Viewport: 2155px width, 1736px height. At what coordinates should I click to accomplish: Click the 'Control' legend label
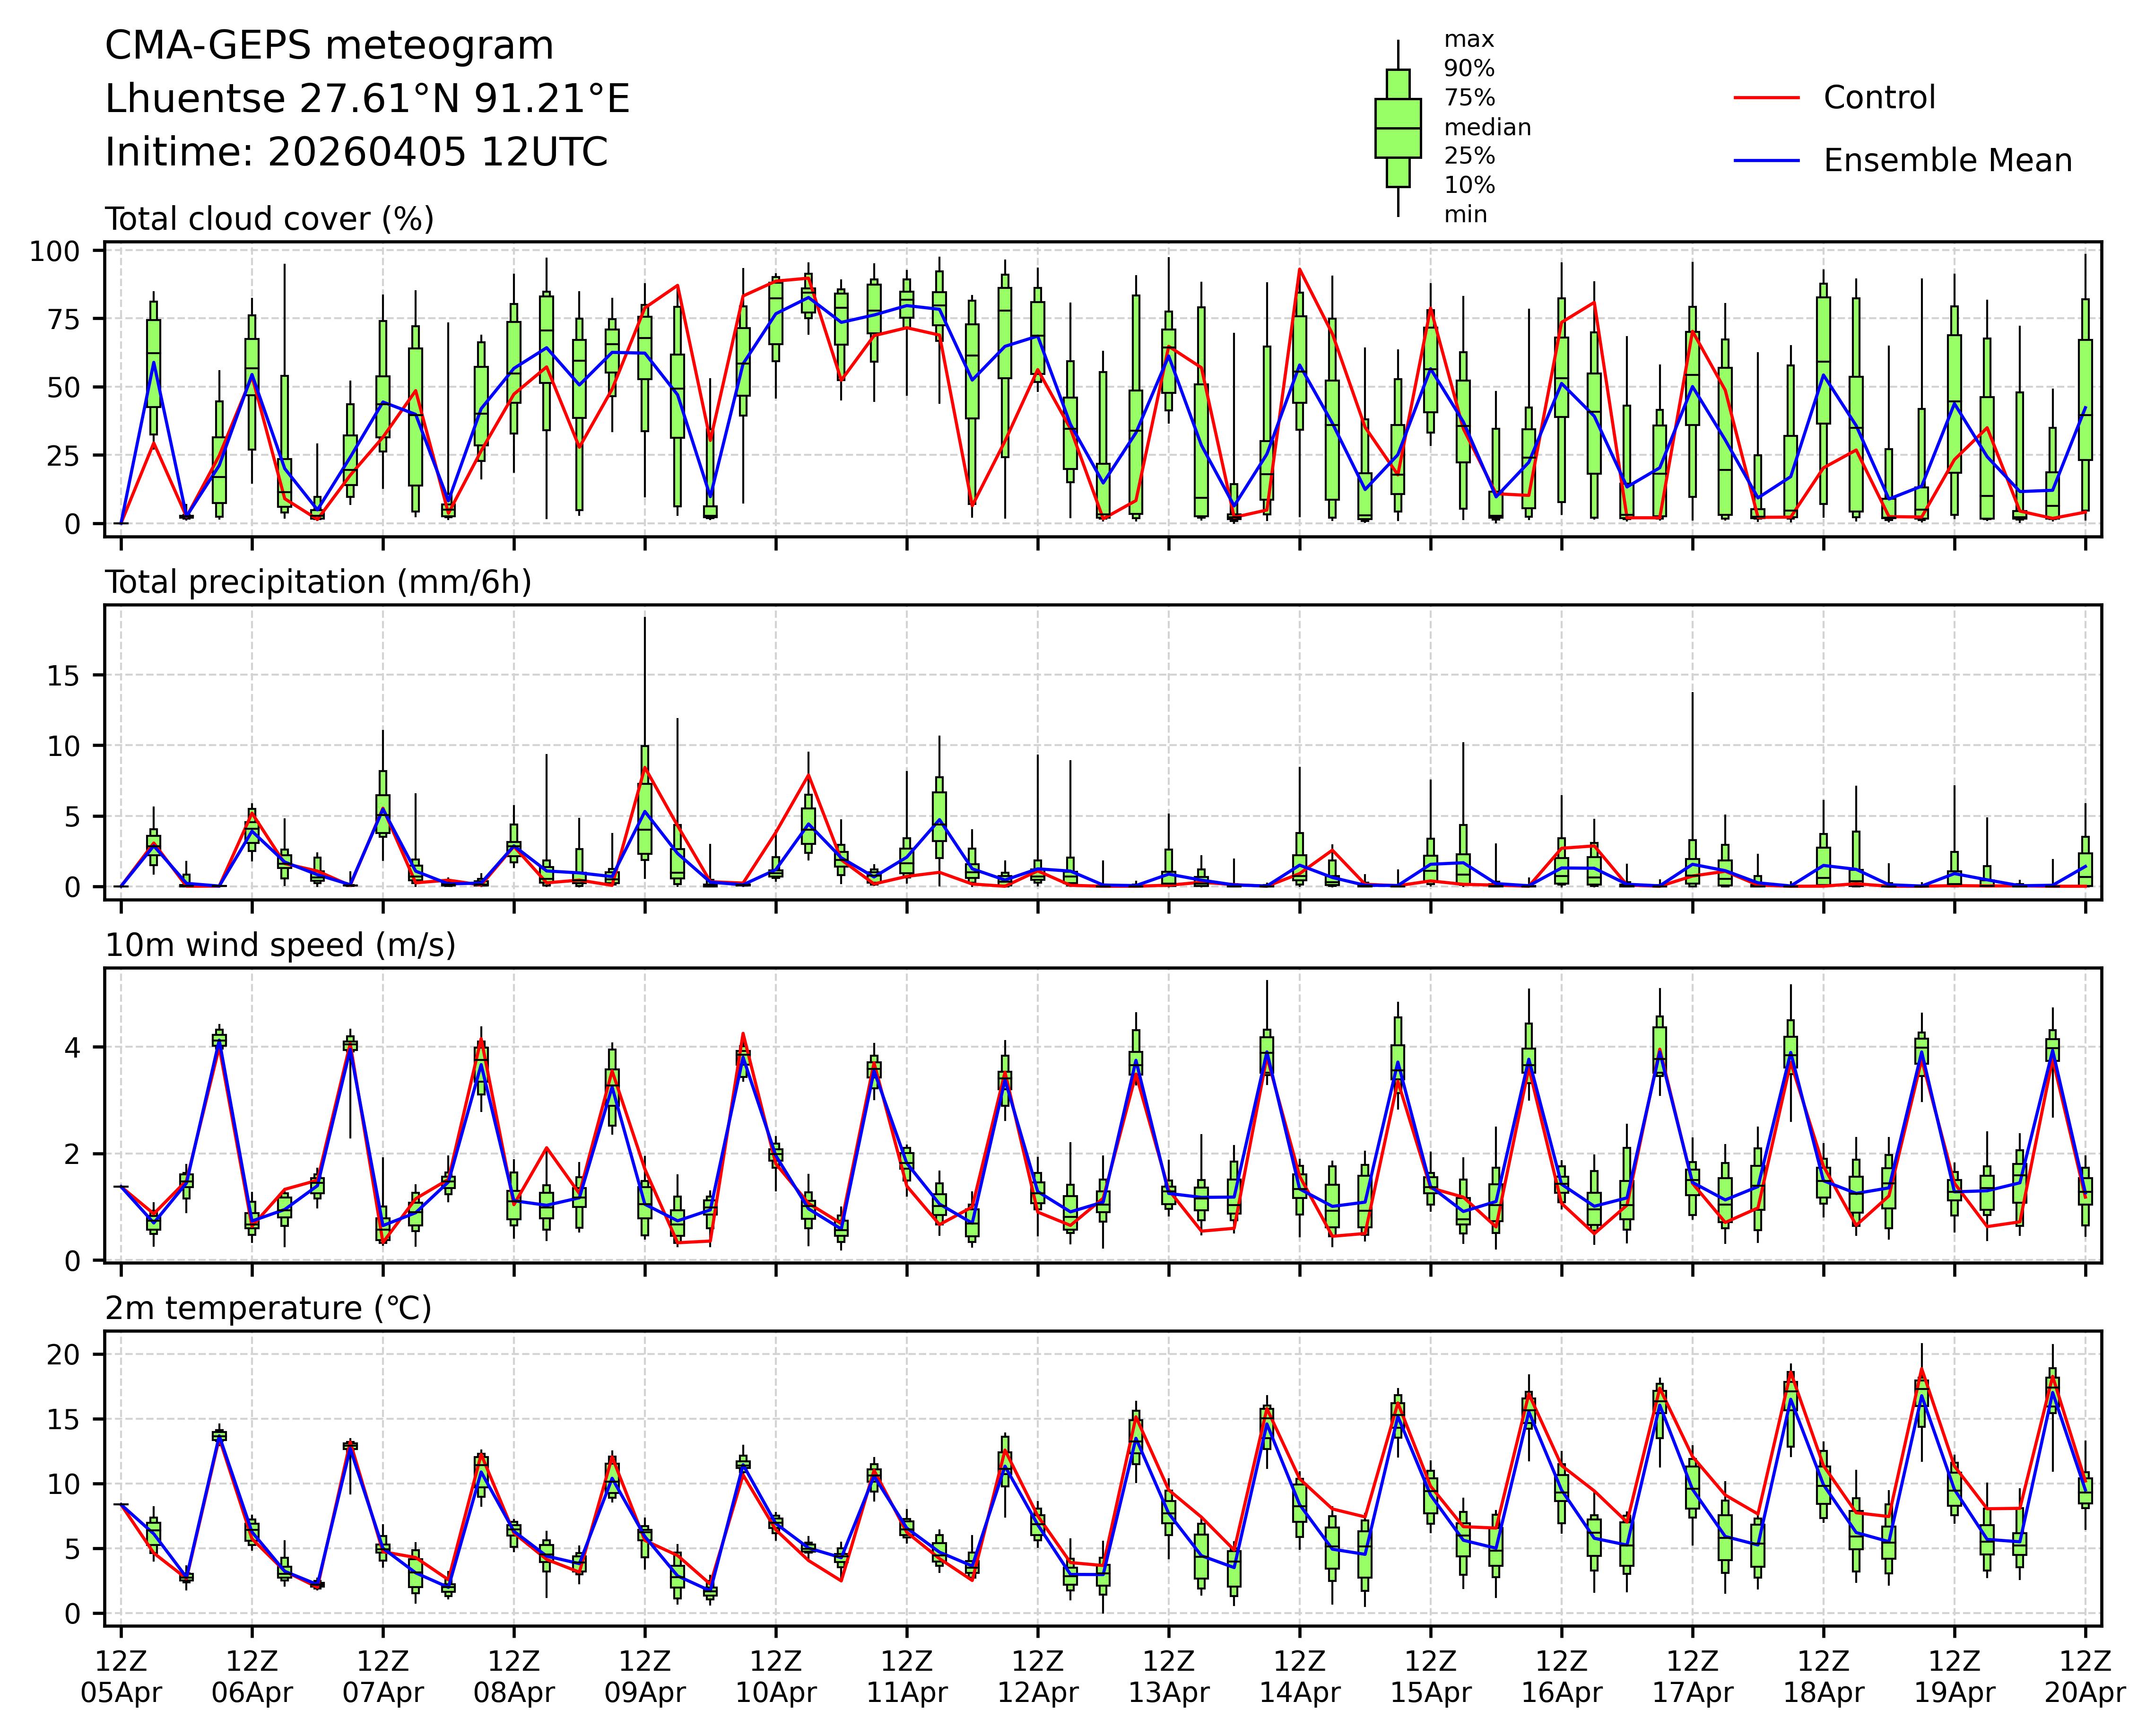click(1879, 98)
